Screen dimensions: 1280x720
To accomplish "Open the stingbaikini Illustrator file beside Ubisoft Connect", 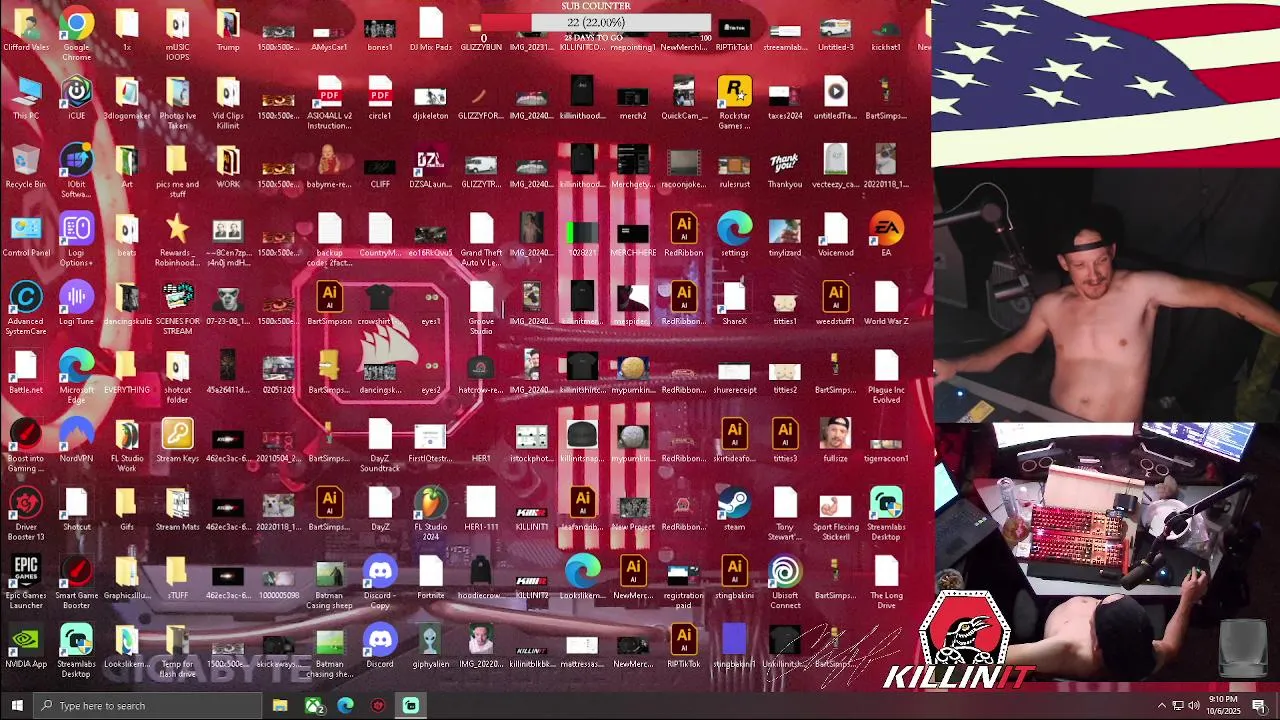I will click(734, 572).
